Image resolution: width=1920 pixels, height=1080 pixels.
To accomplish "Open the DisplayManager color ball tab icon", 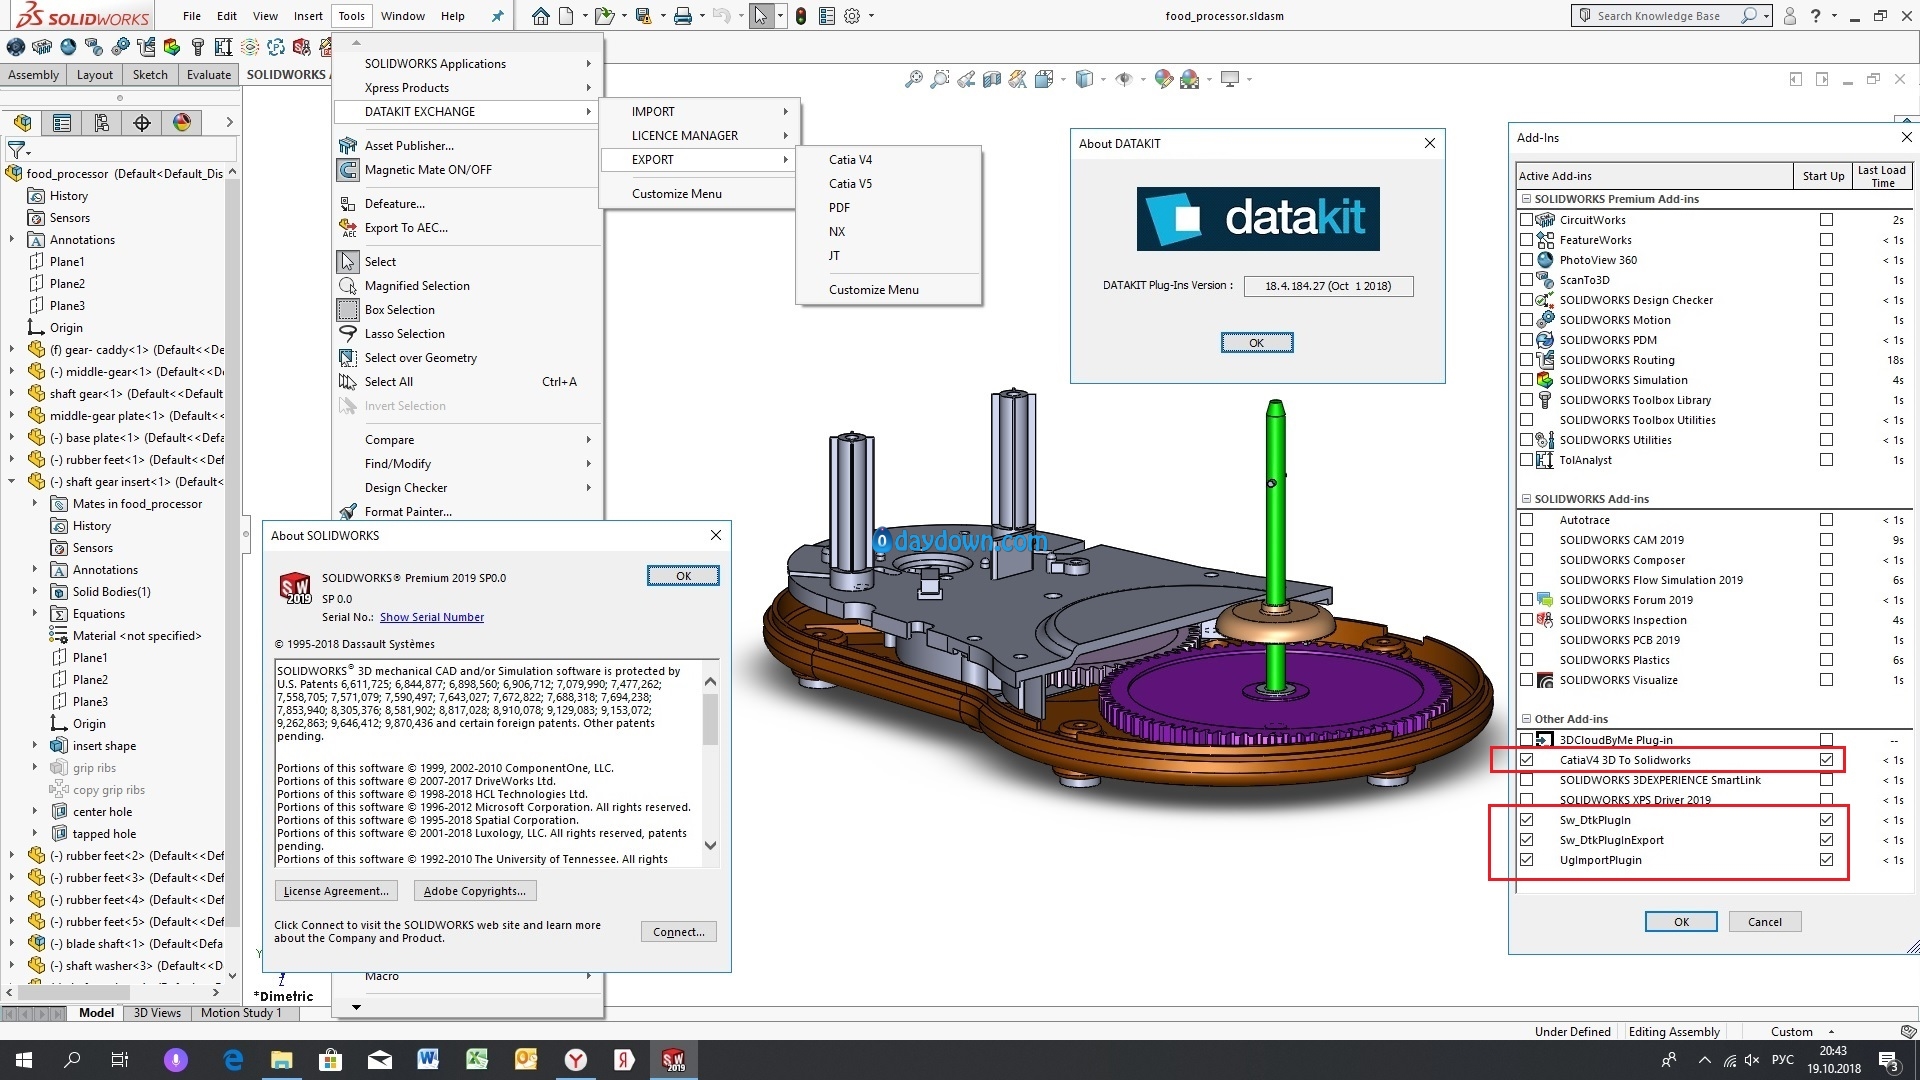I will (x=182, y=123).
